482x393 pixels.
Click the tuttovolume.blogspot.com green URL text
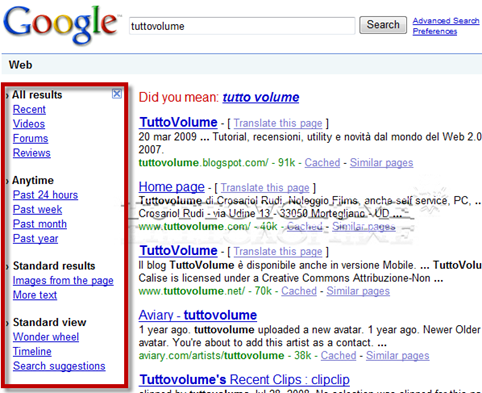click(203, 163)
